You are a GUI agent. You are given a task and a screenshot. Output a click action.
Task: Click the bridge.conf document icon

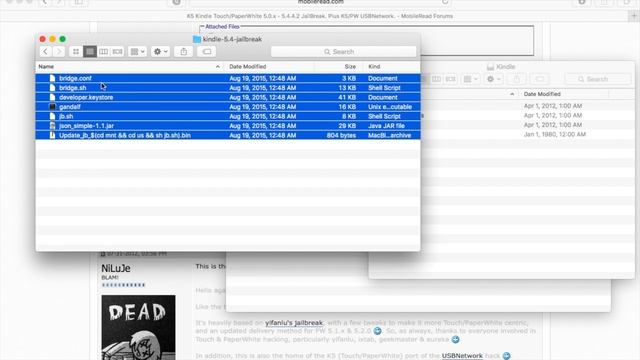pos(52,78)
